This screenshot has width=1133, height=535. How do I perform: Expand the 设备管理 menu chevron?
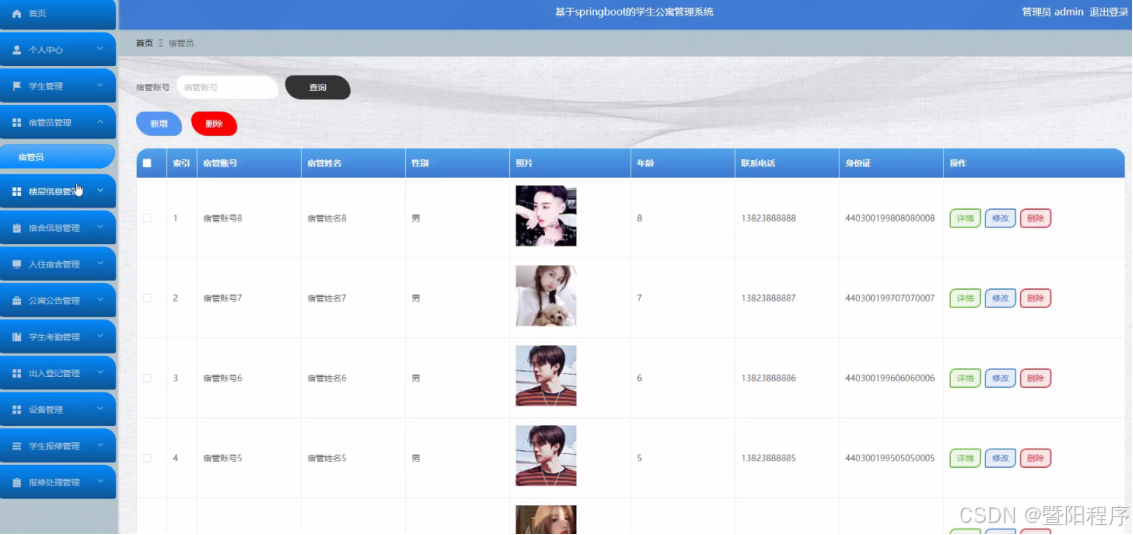click(100, 409)
